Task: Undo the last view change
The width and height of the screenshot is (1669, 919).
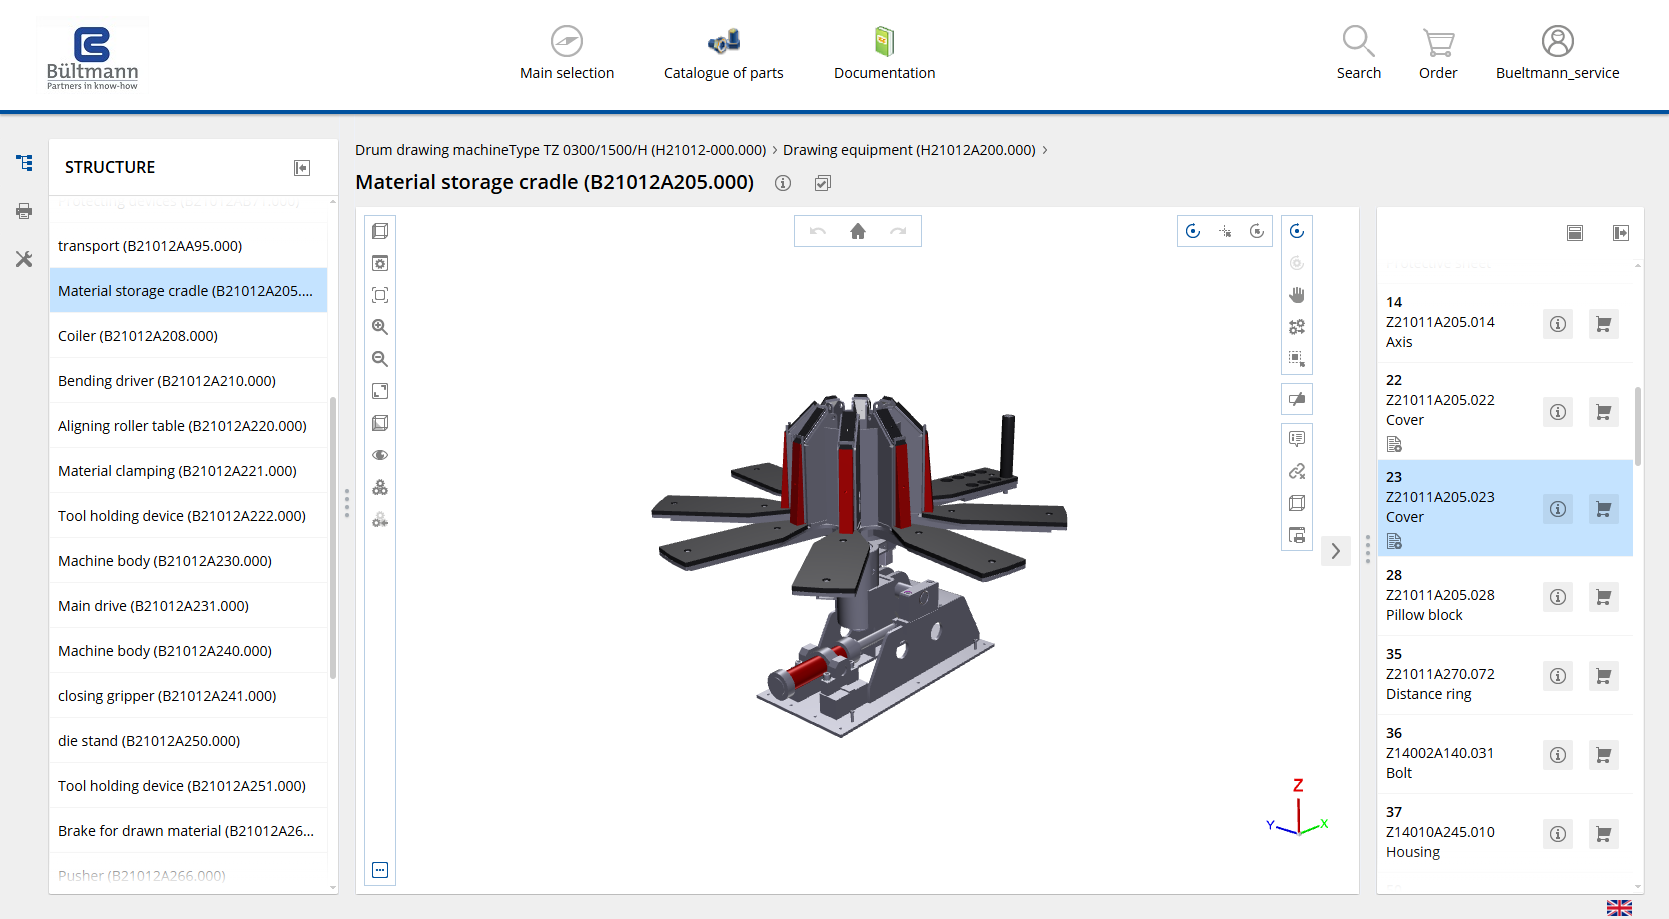Action: pos(818,231)
